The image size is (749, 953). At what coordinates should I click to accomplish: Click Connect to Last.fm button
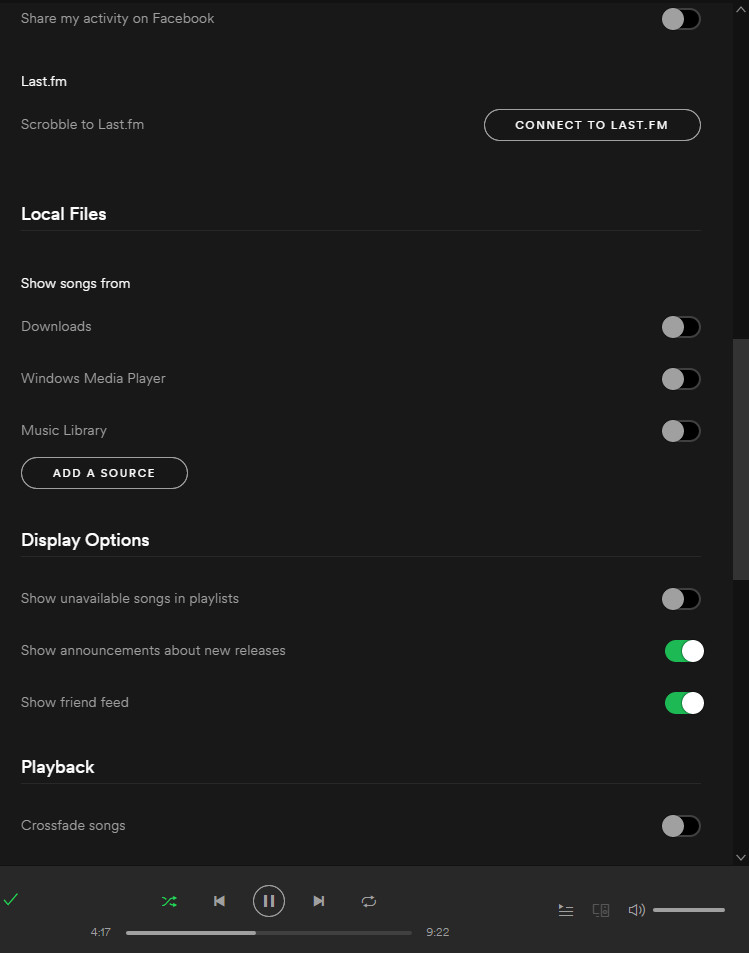(592, 125)
